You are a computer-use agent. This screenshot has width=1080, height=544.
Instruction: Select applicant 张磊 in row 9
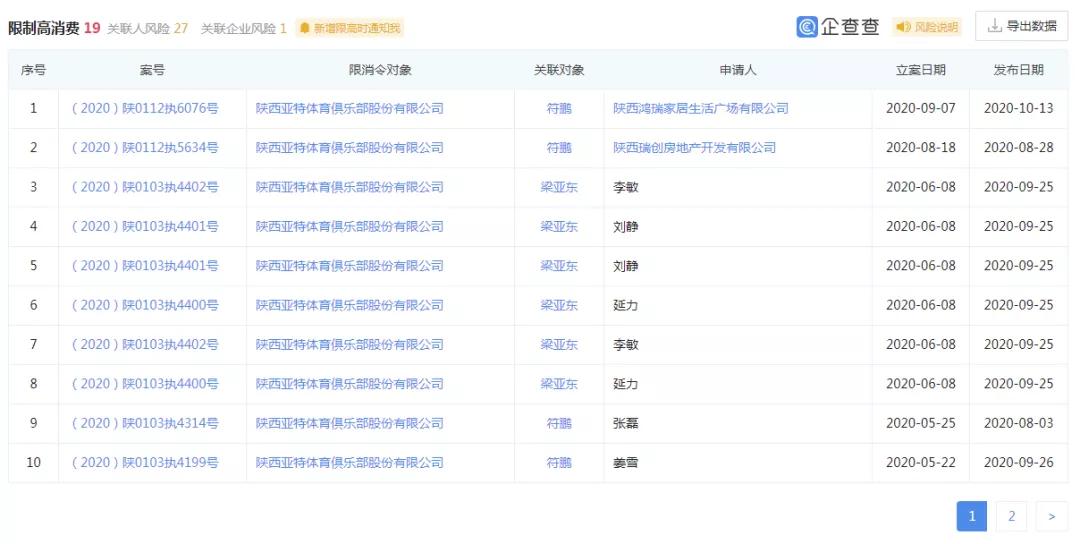[626, 423]
